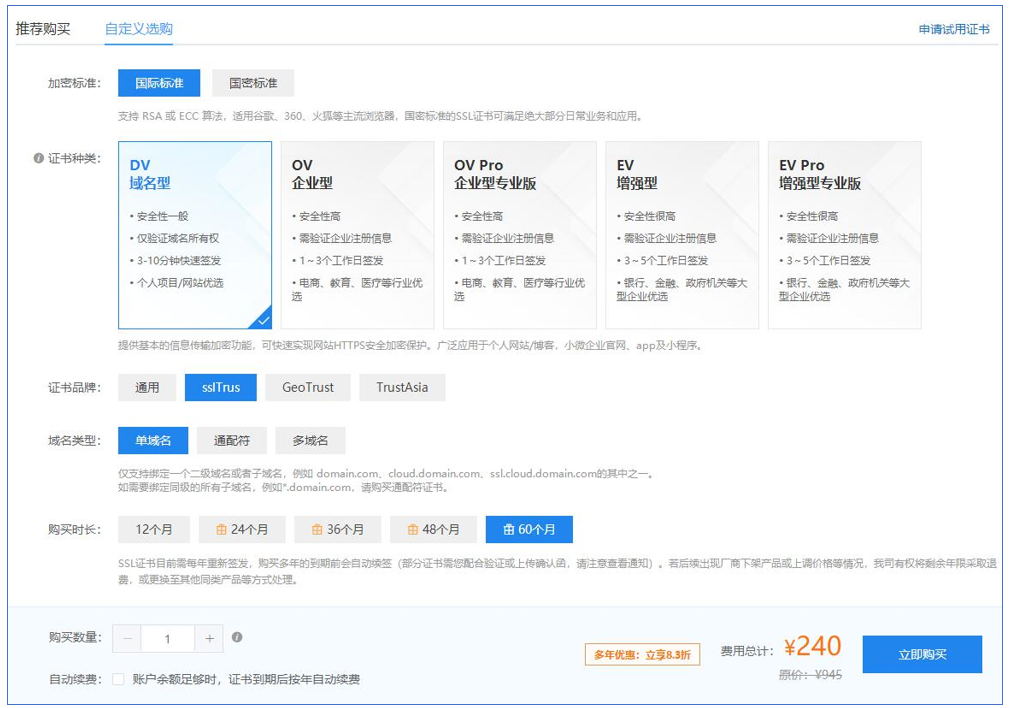The height and width of the screenshot is (708, 1009).
Task: Choose the GeoTrust certificate brand
Action: click(308, 387)
